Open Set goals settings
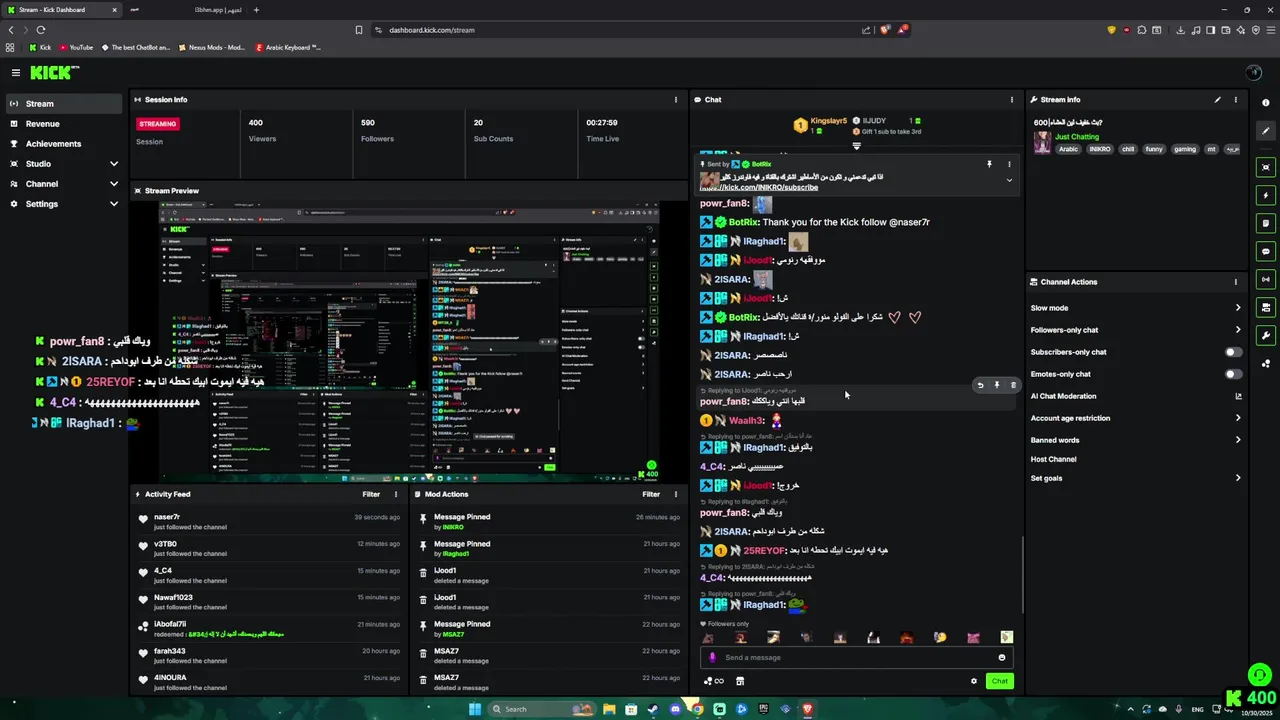The image size is (1280, 720). pyautogui.click(x=1136, y=478)
